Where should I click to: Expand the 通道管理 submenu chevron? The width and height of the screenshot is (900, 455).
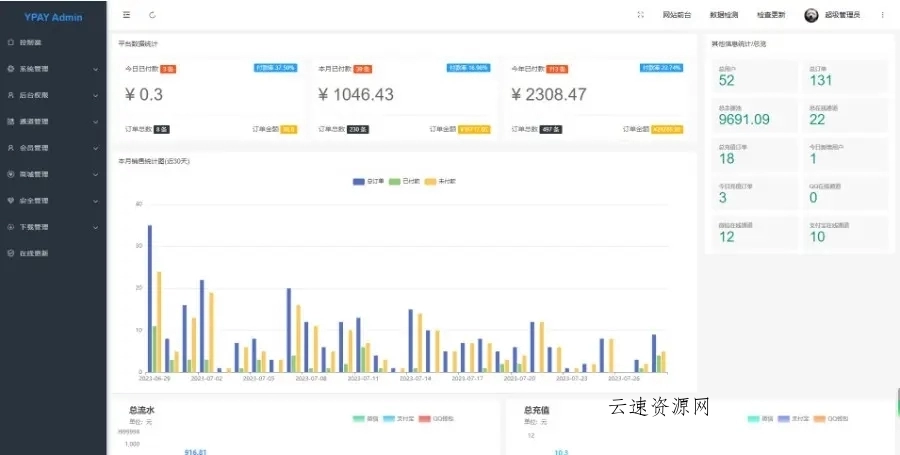click(x=95, y=122)
